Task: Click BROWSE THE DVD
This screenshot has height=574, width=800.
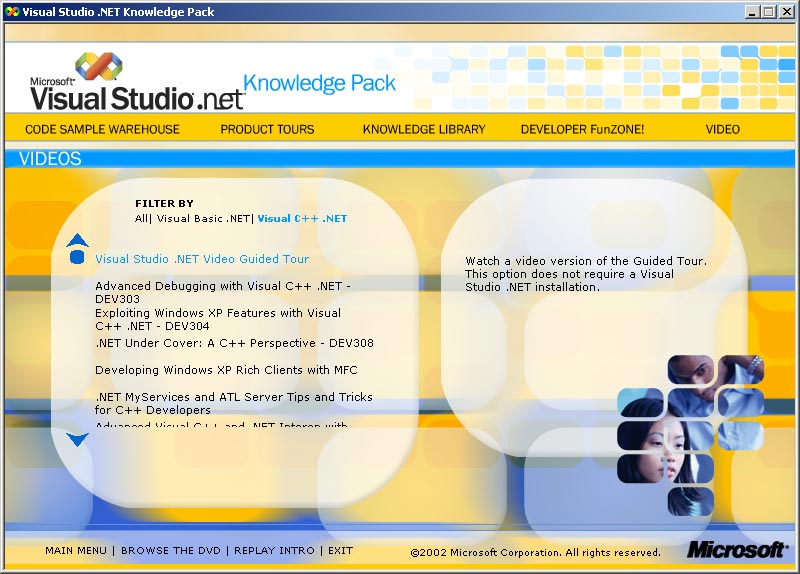Action: [x=170, y=551]
